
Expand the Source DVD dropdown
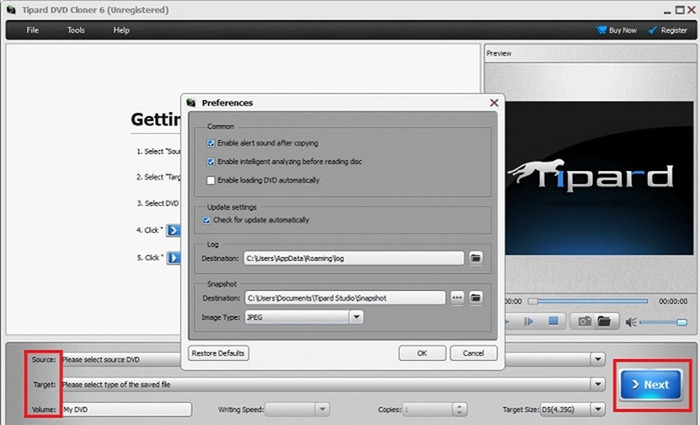pyautogui.click(x=598, y=359)
